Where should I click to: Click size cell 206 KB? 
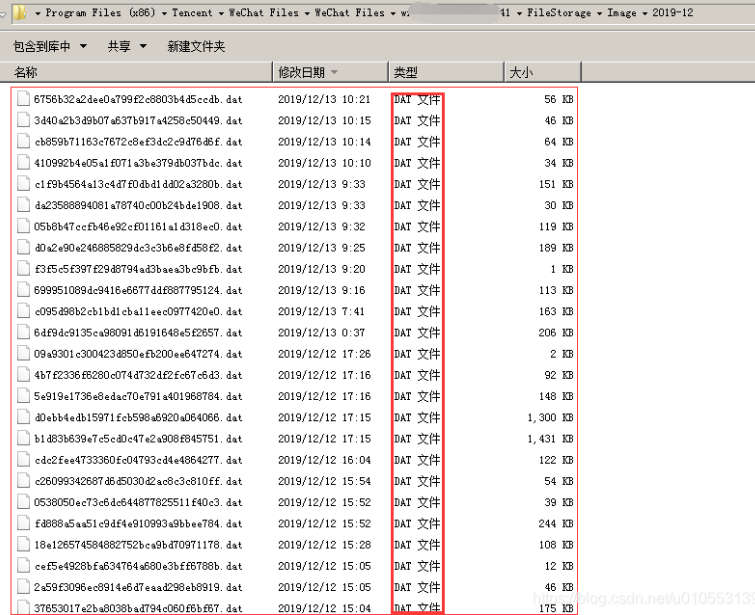click(556, 332)
